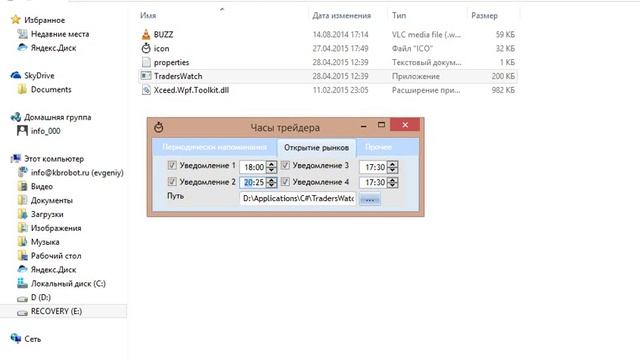640x360 pixels.
Task: Decrease the Уведомление 2 time with down arrow
Action: (271, 185)
